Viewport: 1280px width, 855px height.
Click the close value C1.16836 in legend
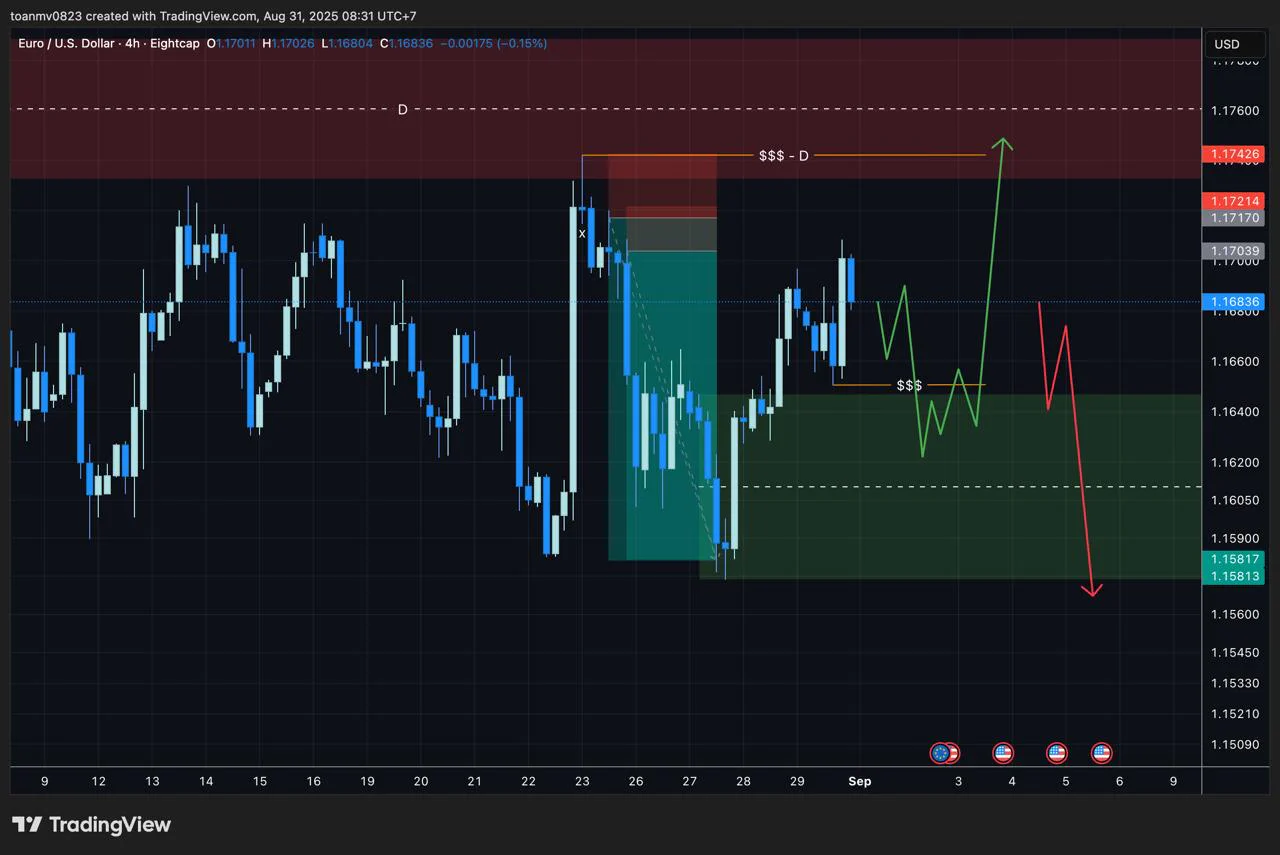[406, 43]
